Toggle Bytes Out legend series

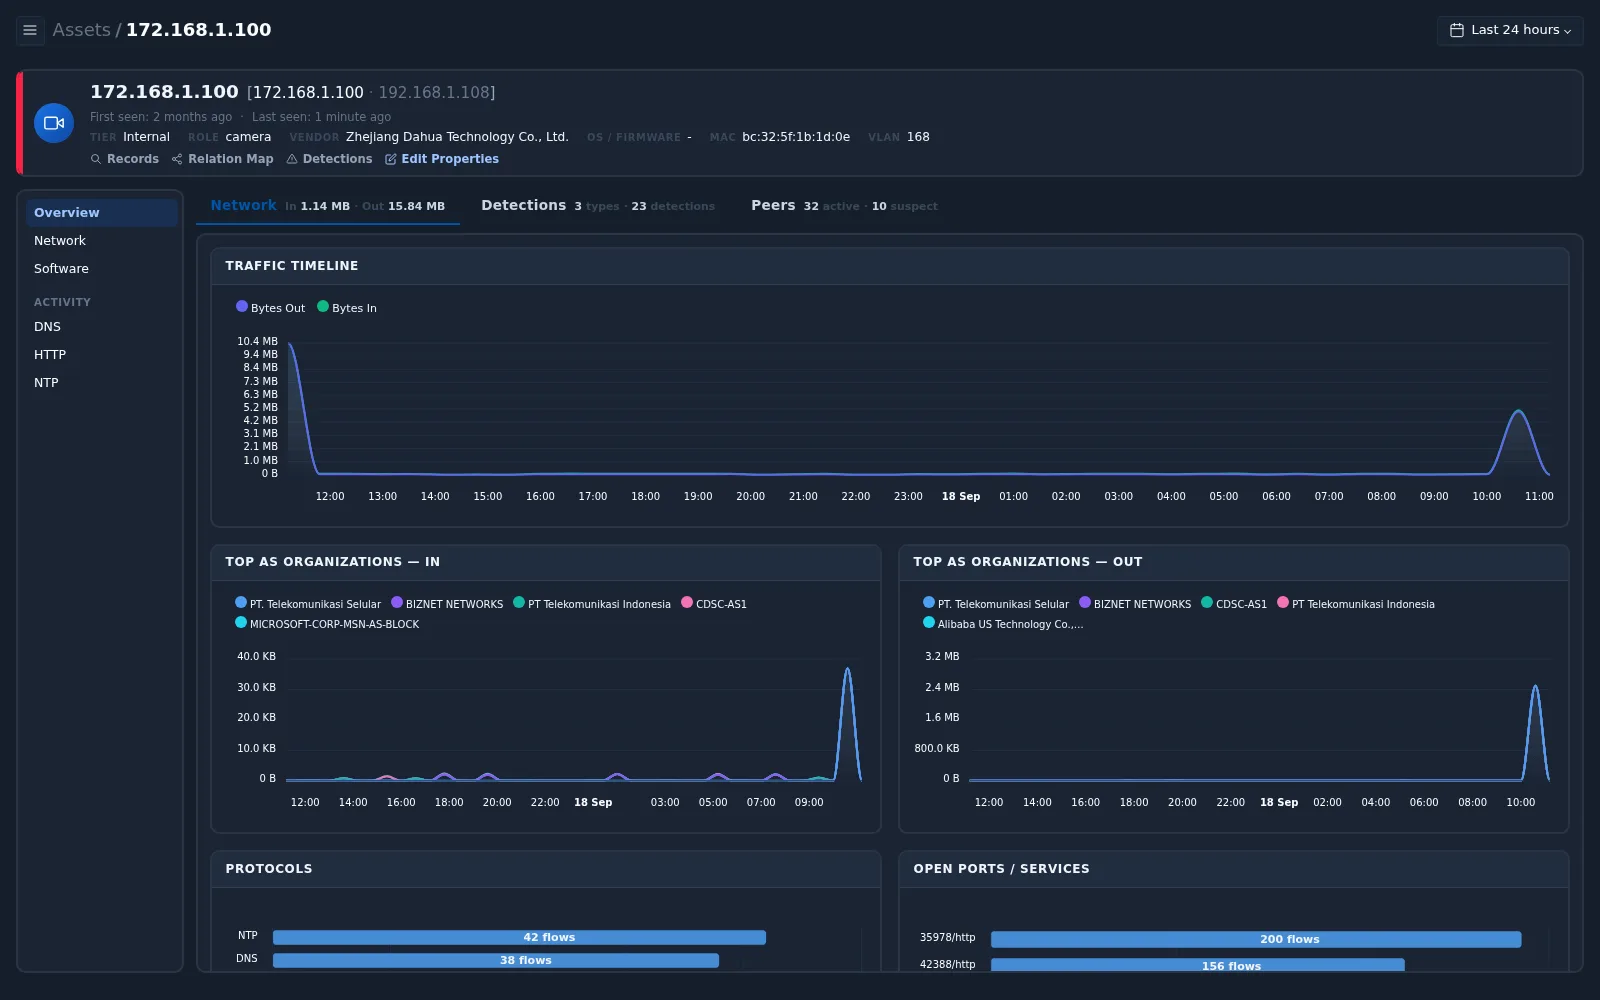271,308
